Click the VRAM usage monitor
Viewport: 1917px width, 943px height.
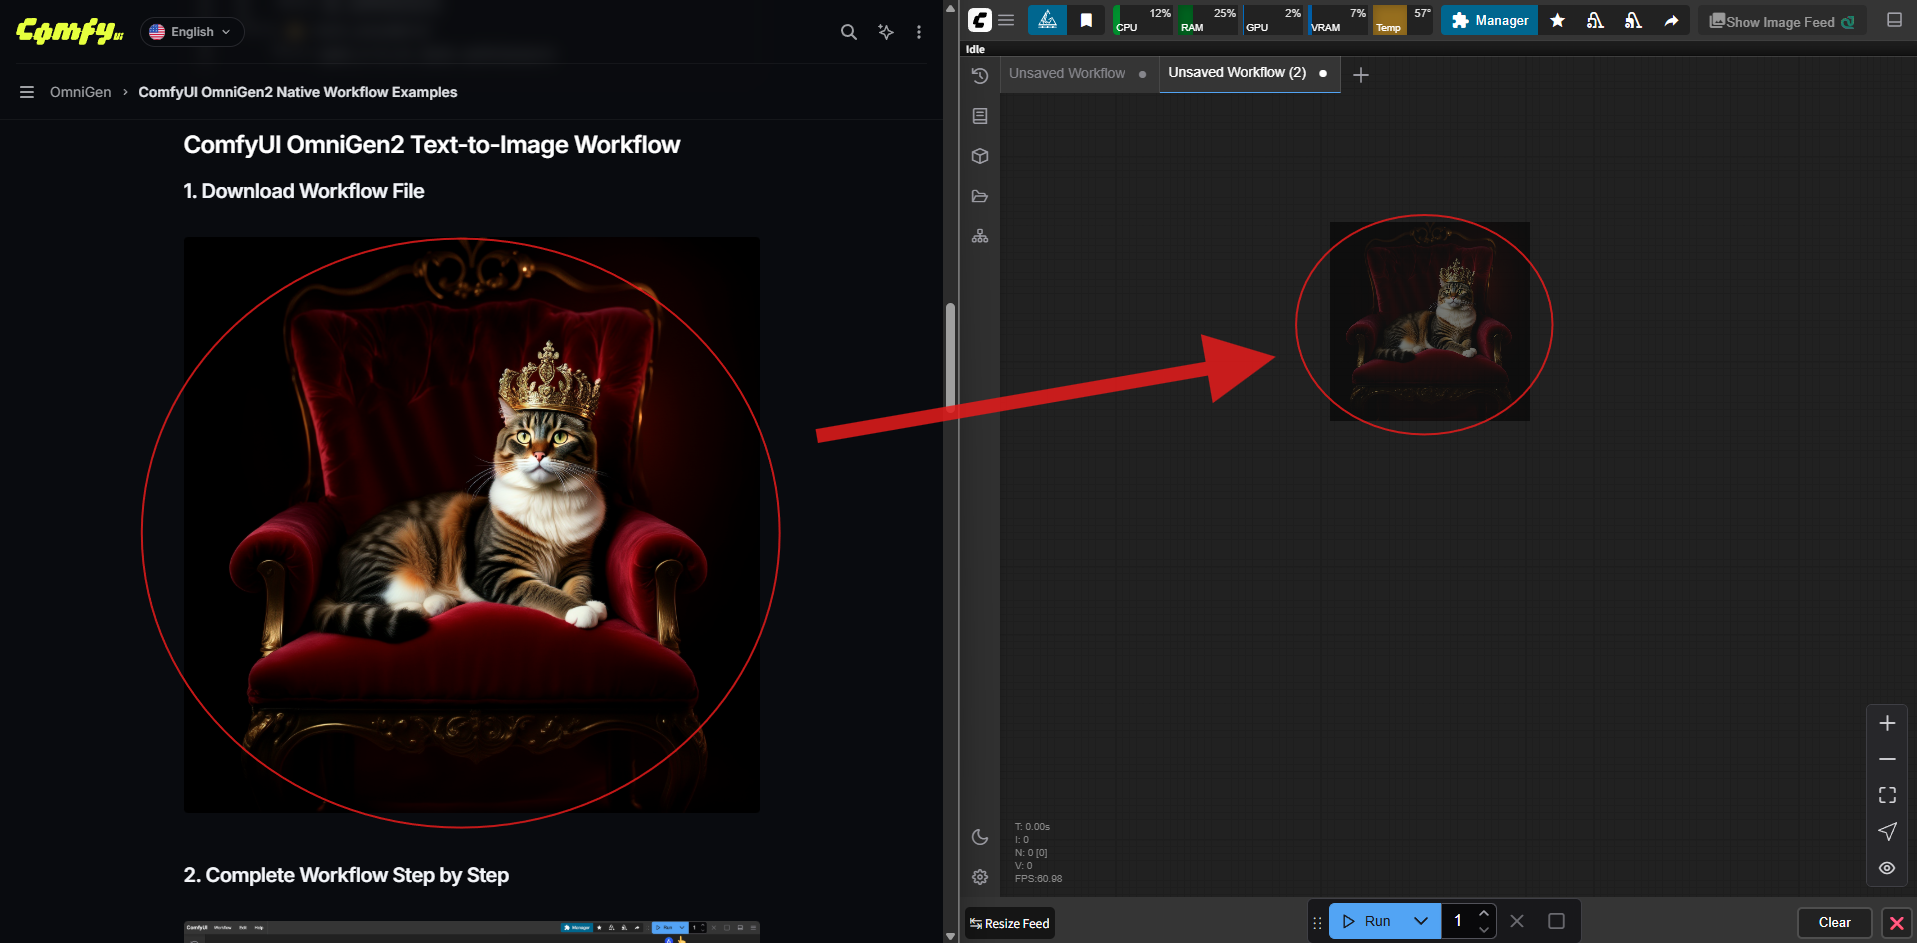click(x=1338, y=20)
